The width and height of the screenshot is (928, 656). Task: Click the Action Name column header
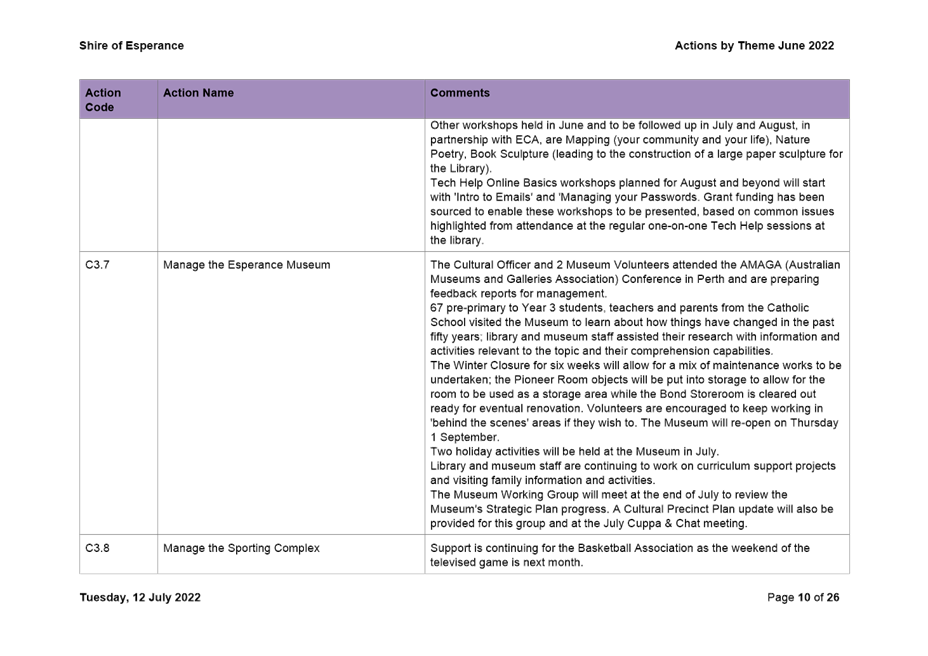pos(197,92)
